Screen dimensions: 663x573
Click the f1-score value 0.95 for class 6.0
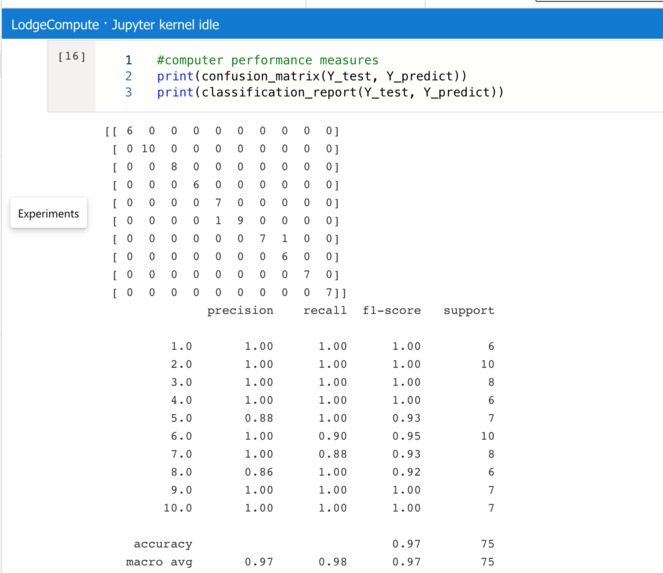pos(406,436)
